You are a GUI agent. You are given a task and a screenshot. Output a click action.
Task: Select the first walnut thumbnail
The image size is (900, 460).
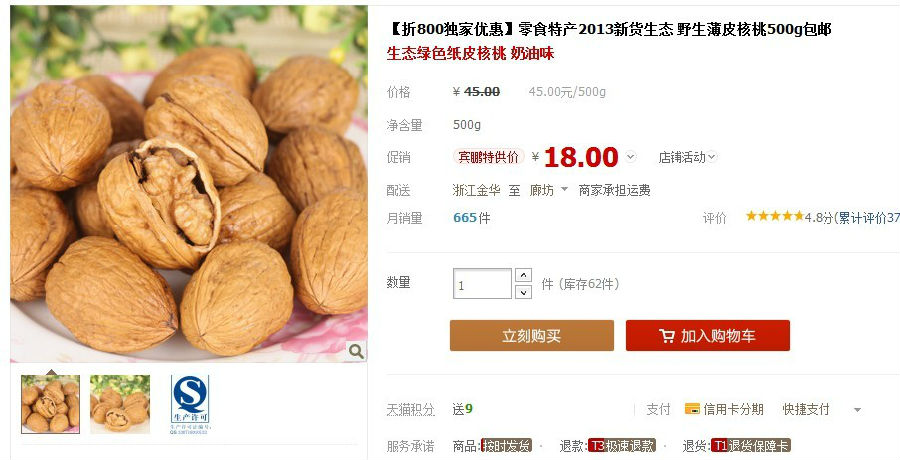coord(51,404)
